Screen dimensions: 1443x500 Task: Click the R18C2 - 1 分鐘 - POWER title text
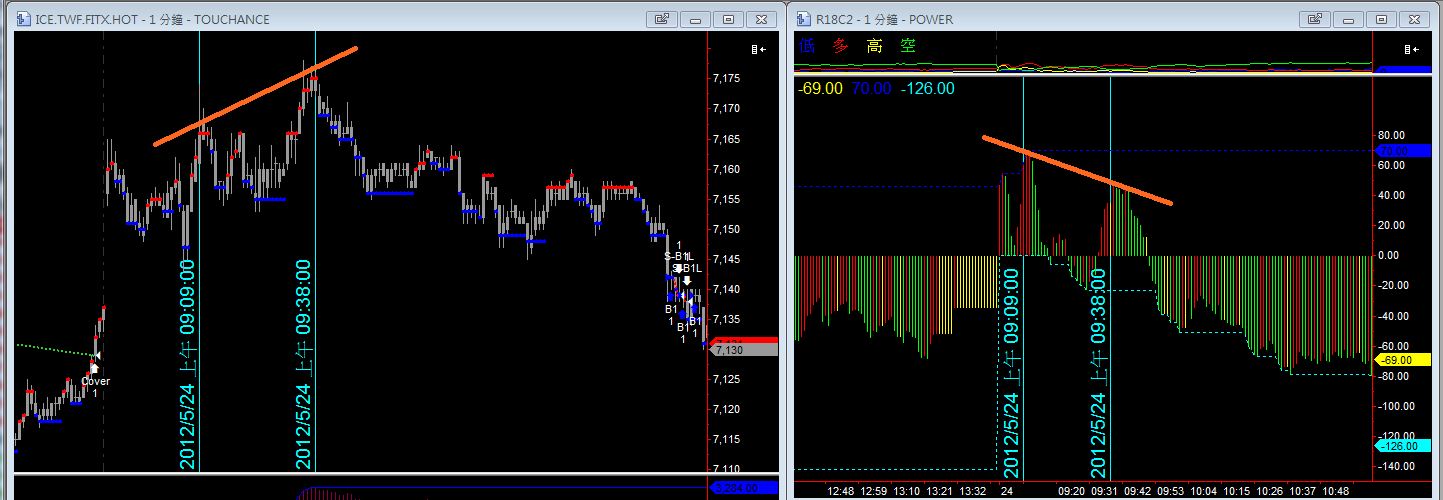coord(885,19)
